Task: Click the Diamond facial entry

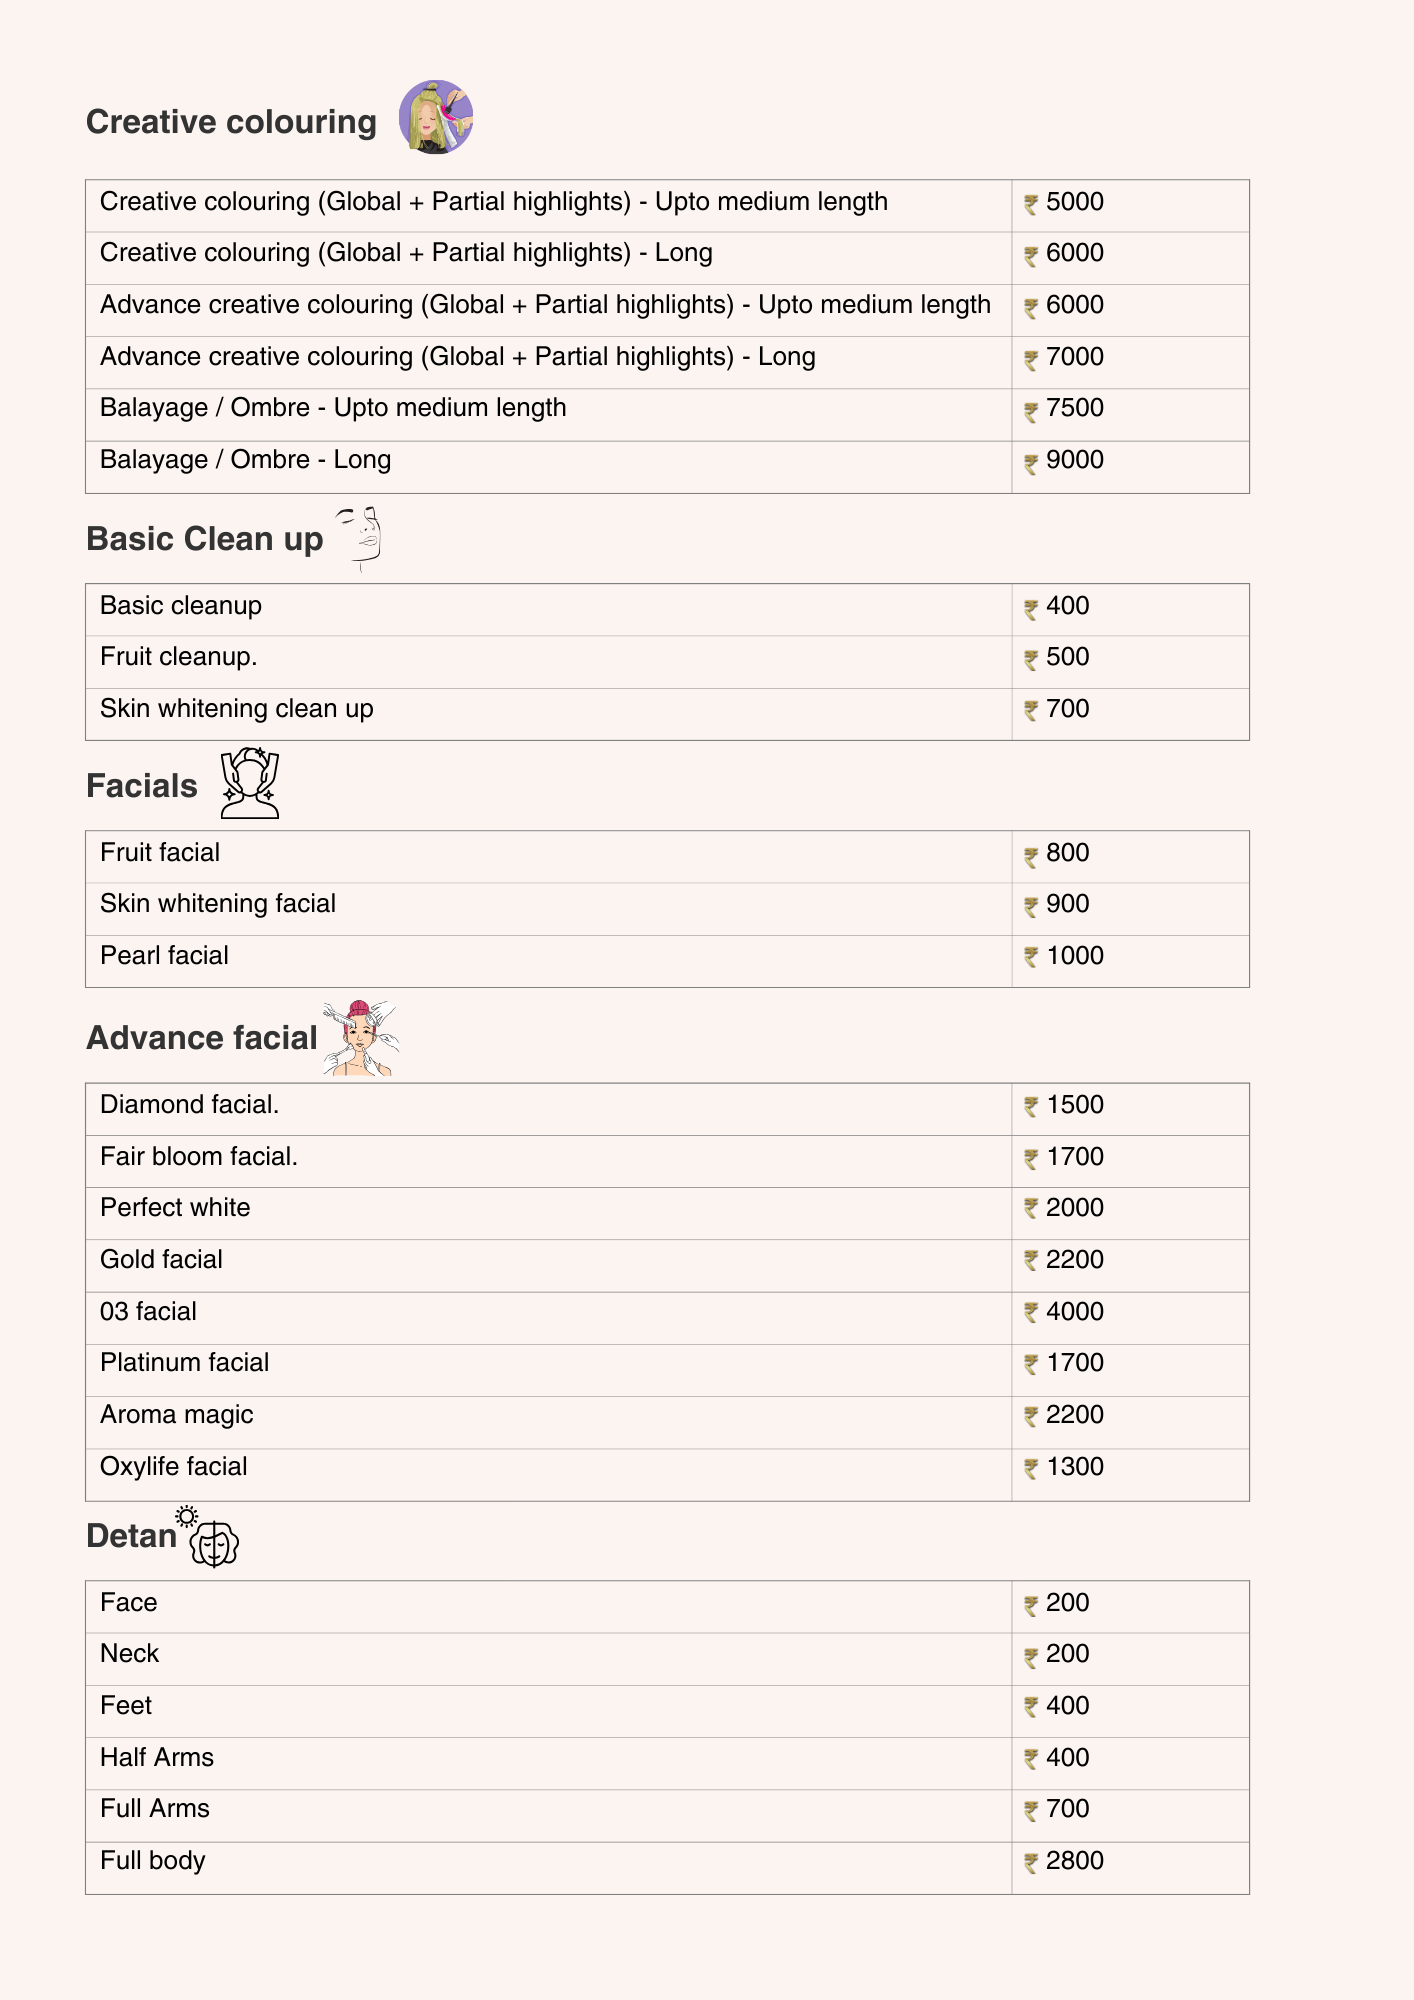Action: [189, 1105]
